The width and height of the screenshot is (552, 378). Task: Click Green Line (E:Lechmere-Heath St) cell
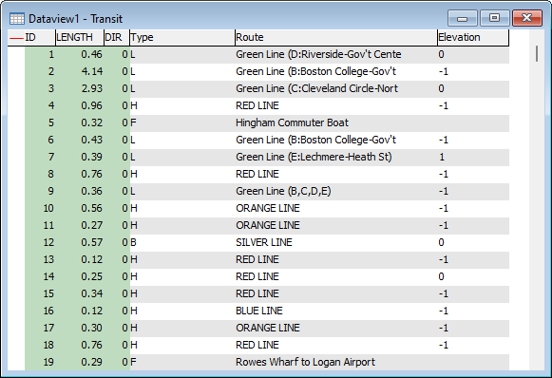336,157
